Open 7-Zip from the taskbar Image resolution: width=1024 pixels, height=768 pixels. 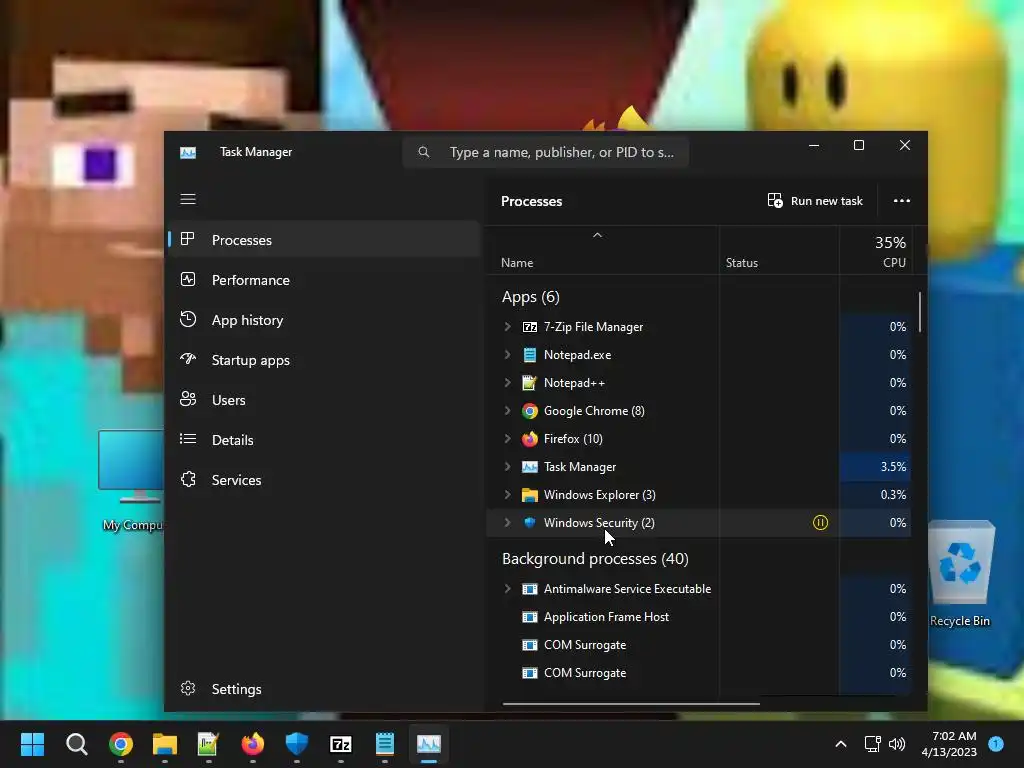(341, 744)
